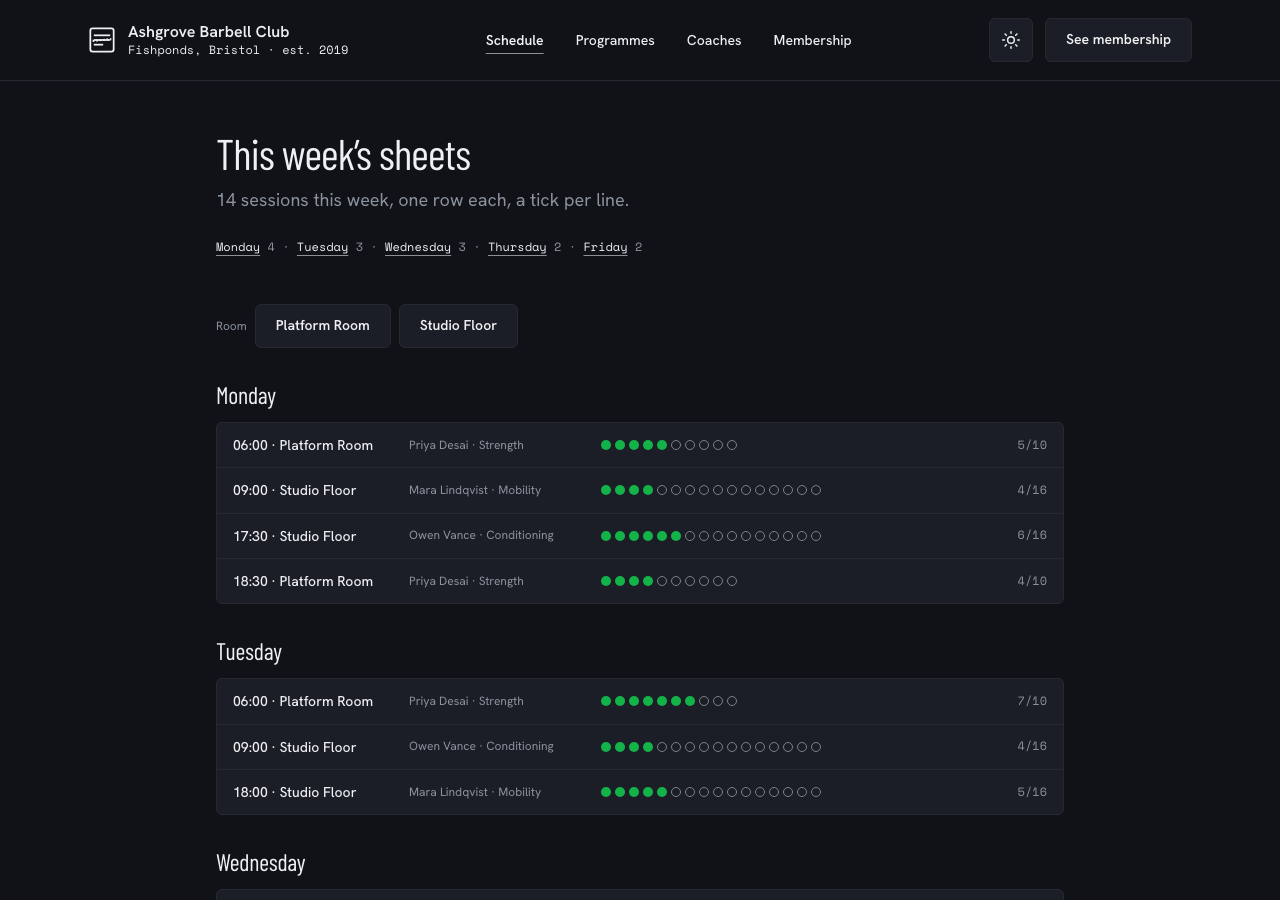The image size is (1280, 900).
Task: Click the Ashgrove Barbell Club name
Action: (x=209, y=31)
